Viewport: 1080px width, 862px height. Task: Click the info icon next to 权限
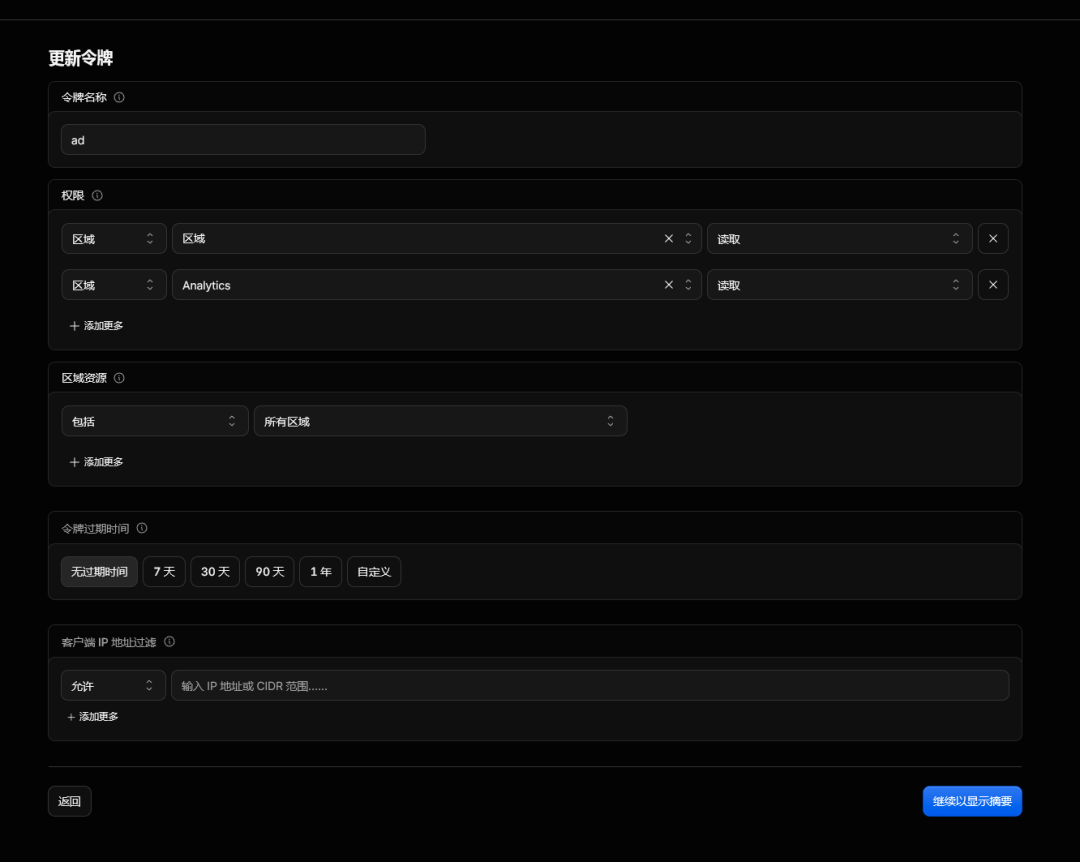97,195
